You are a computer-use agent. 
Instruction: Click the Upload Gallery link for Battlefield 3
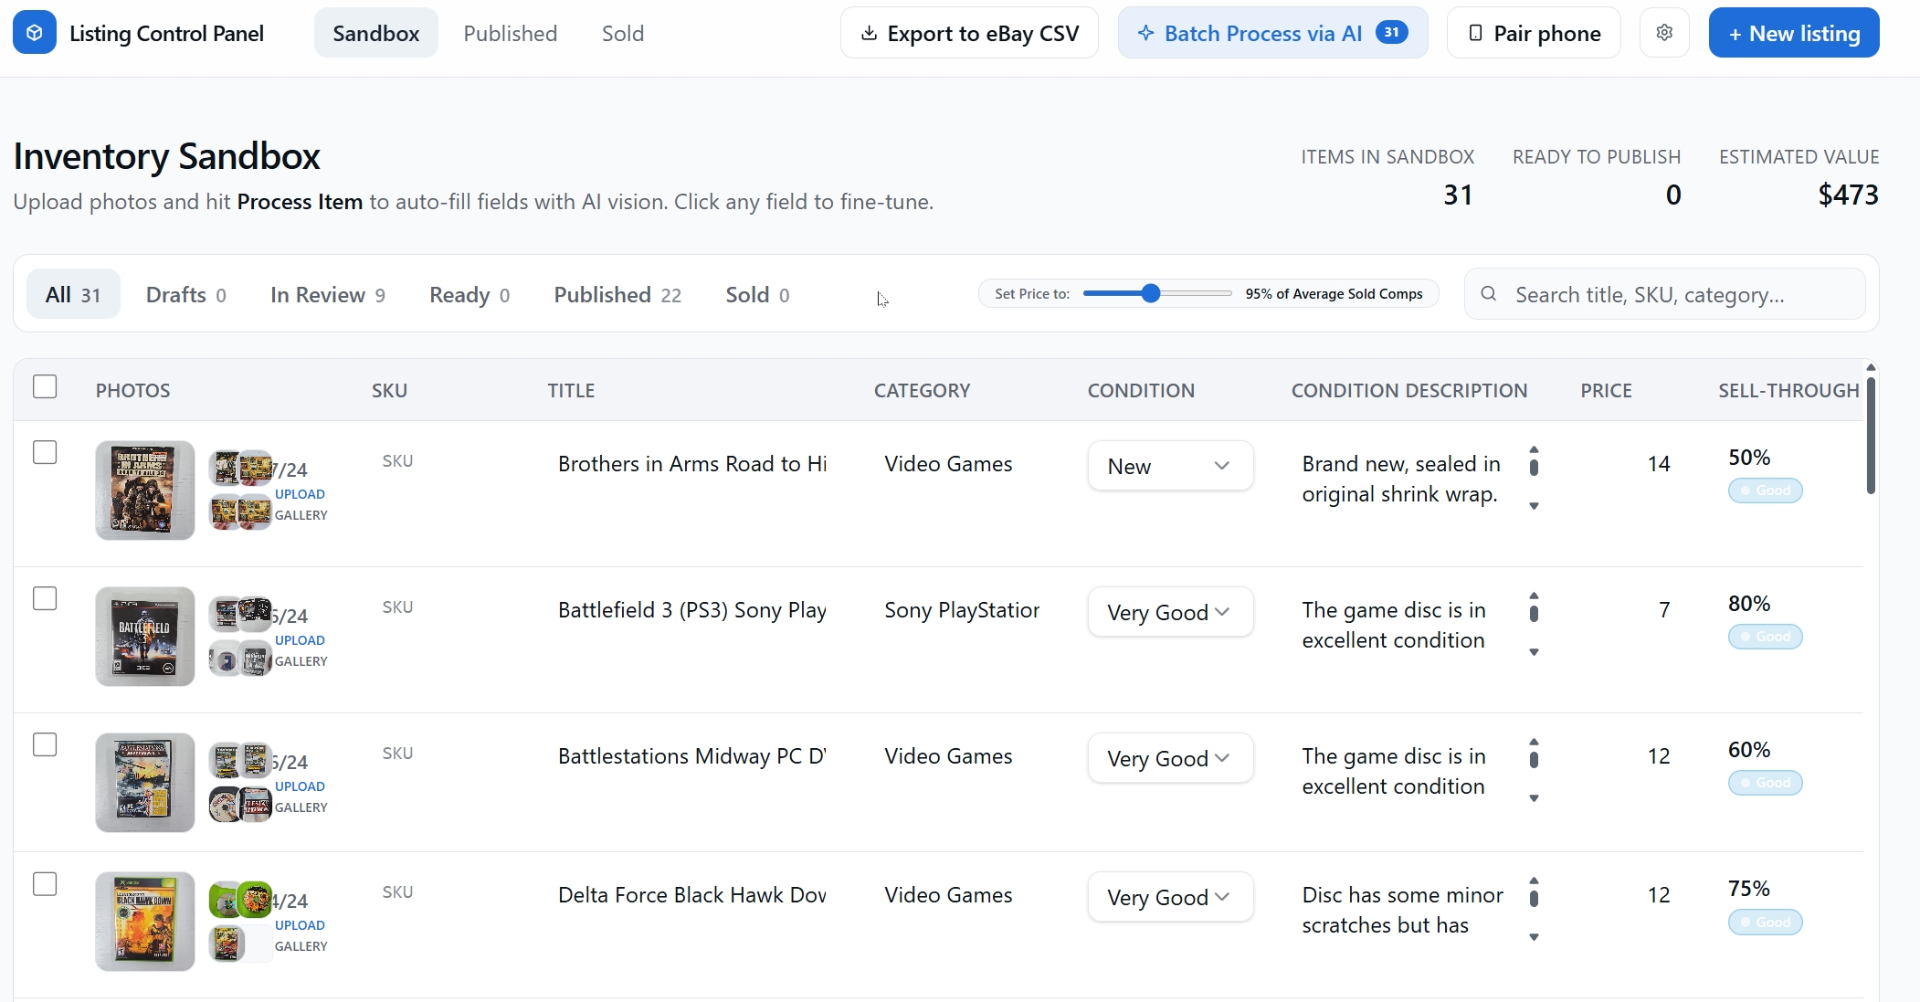click(301, 651)
